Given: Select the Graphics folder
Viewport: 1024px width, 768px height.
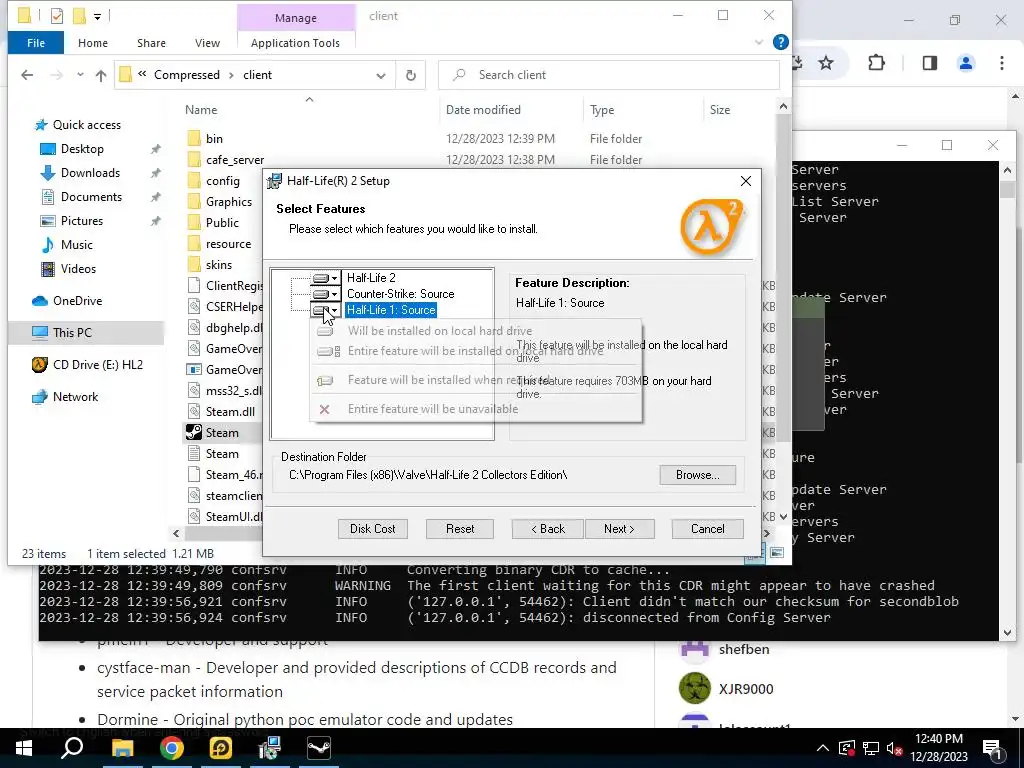Looking at the screenshot, I should click(229, 202).
